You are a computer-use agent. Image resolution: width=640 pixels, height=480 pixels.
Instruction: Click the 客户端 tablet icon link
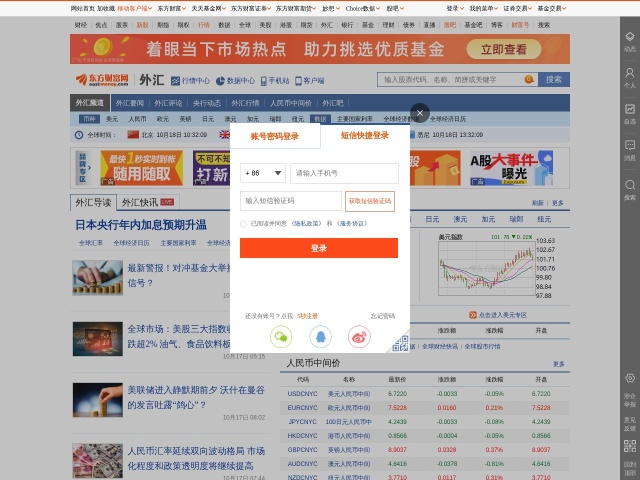coord(310,81)
